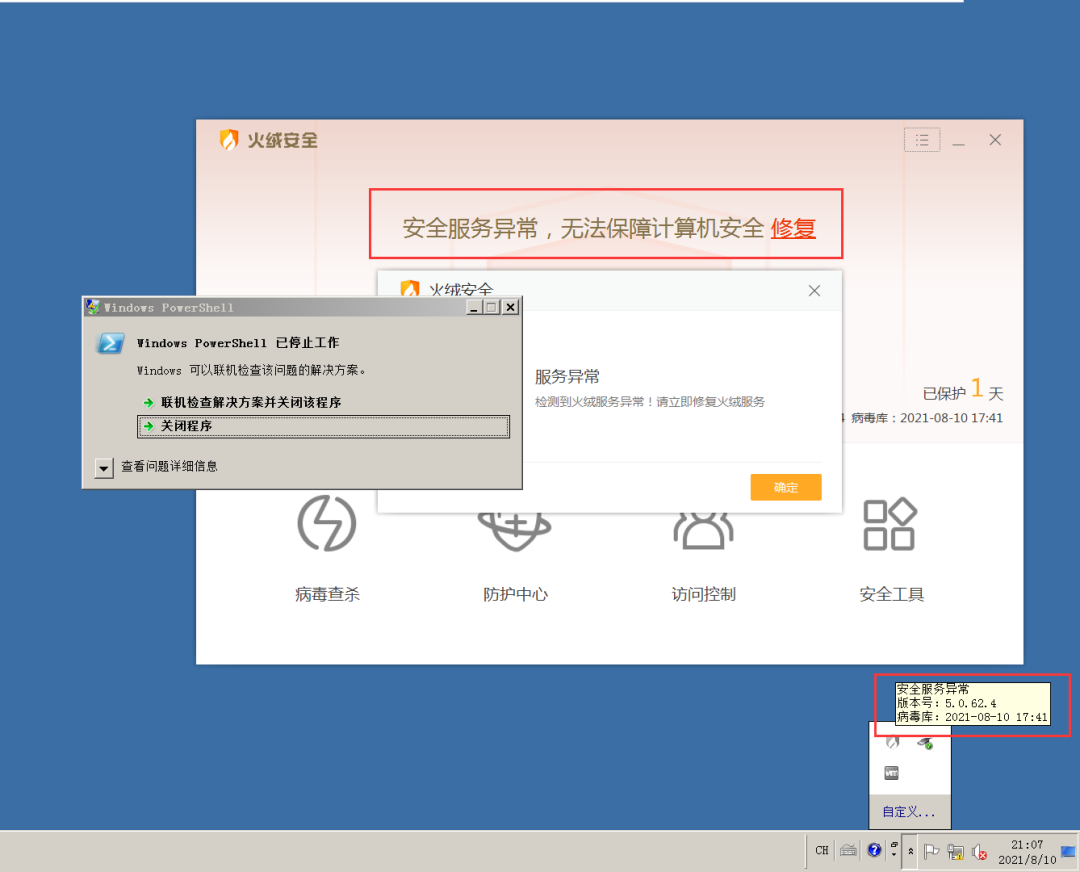Close the Huorong main window

[x=995, y=140]
